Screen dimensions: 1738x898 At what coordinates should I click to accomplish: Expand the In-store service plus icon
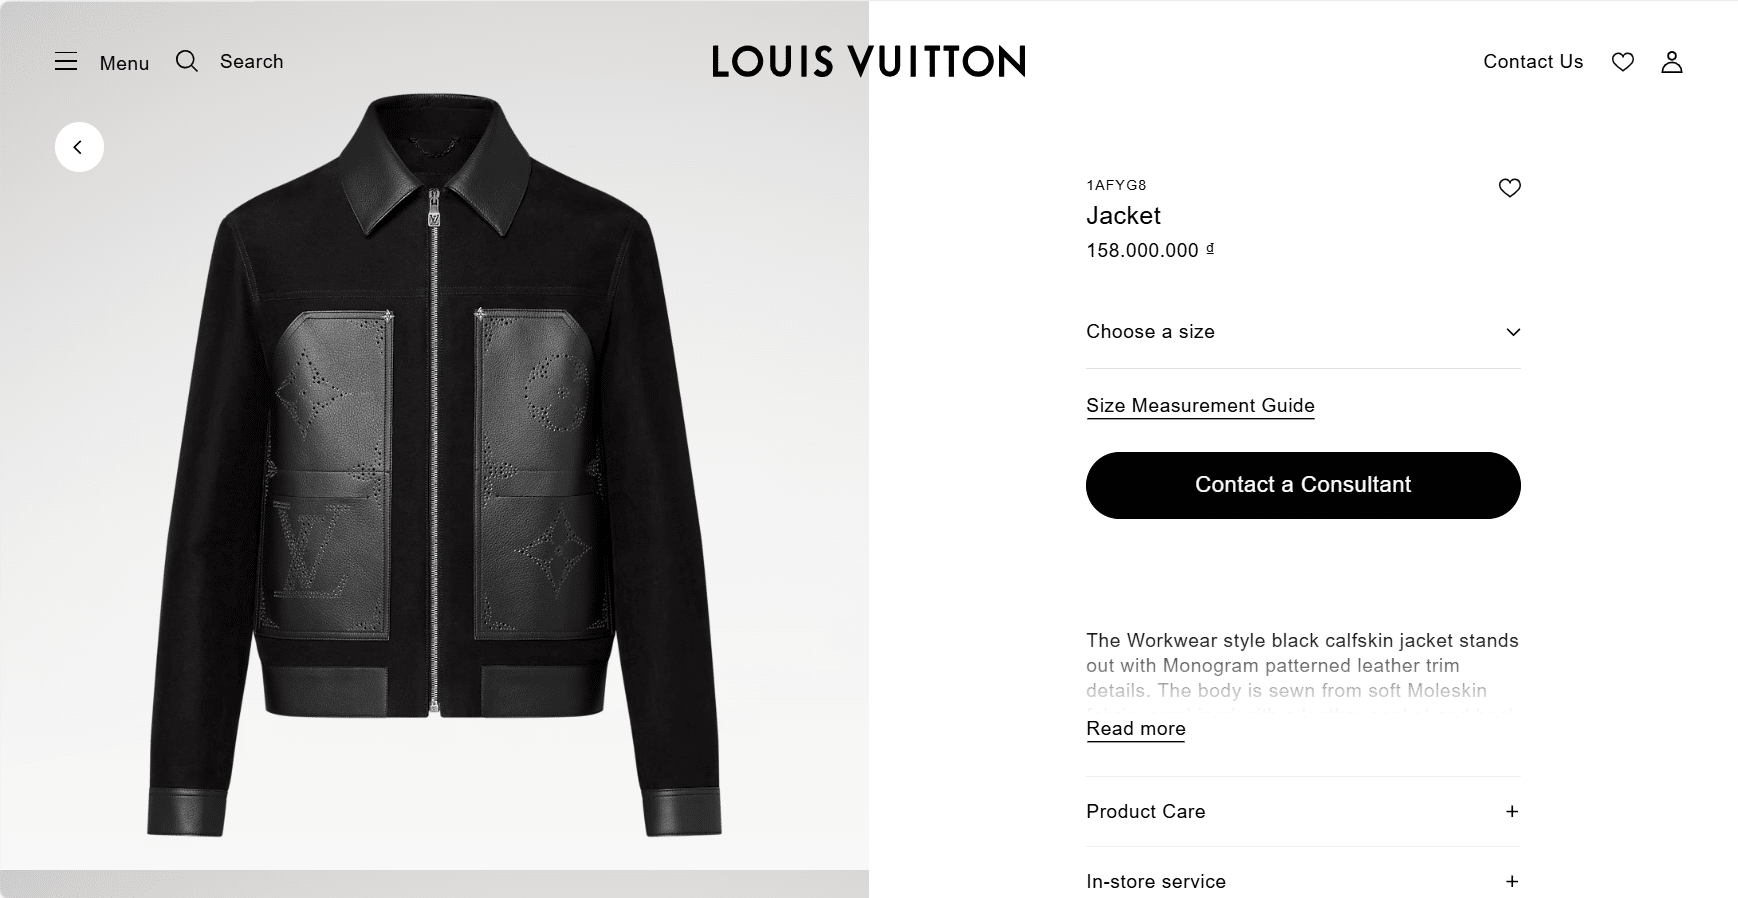(x=1511, y=881)
